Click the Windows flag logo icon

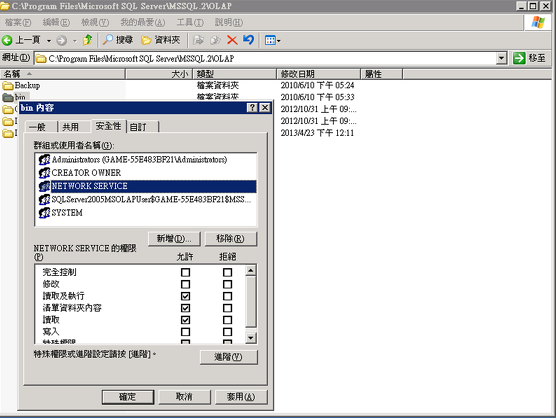(538, 22)
